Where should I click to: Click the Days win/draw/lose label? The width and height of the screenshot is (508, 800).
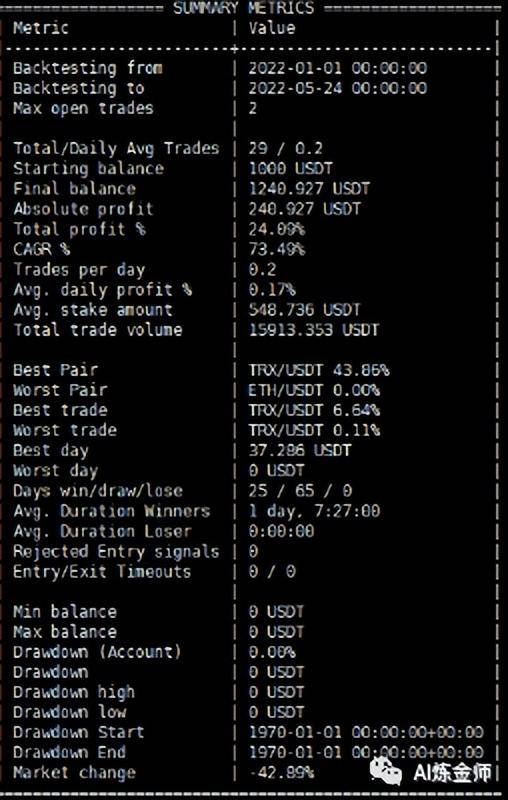point(98,491)
